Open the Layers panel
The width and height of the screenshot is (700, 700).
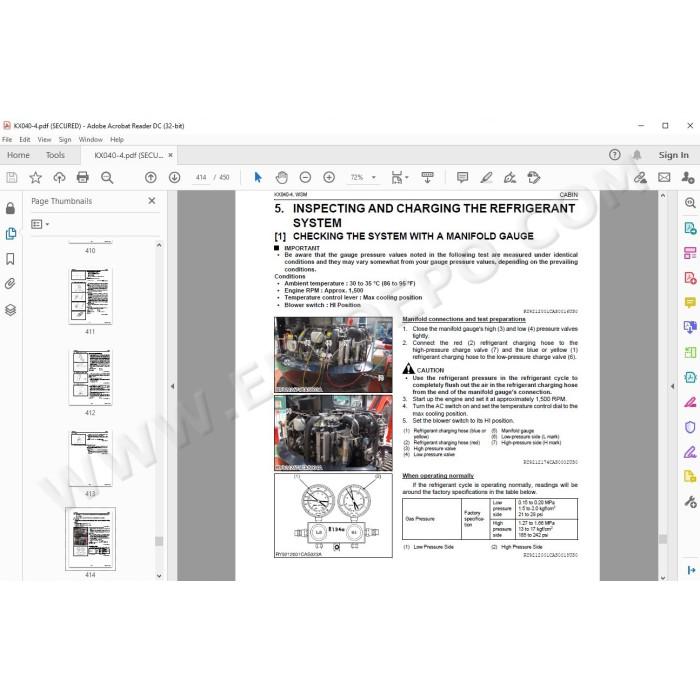pos(10,310)
